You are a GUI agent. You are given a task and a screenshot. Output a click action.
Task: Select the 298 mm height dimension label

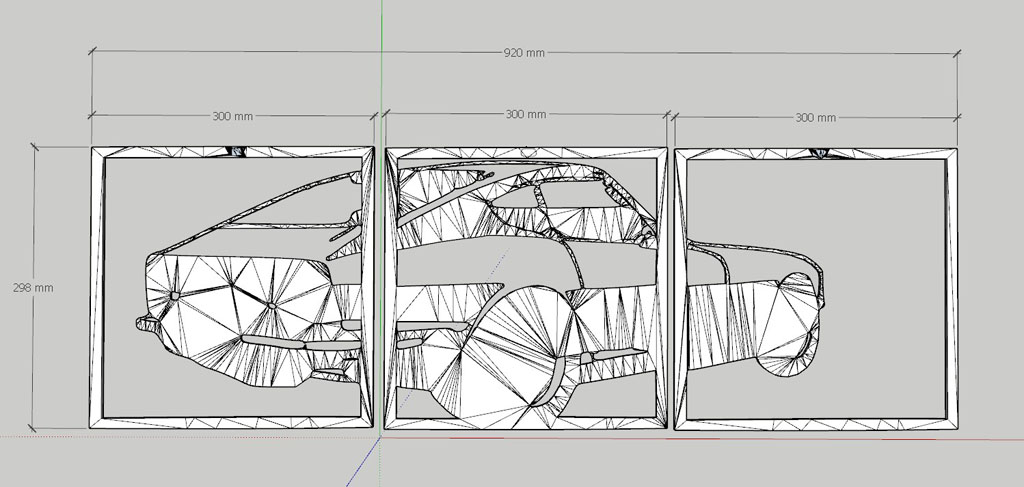click(x=33, y=288)
